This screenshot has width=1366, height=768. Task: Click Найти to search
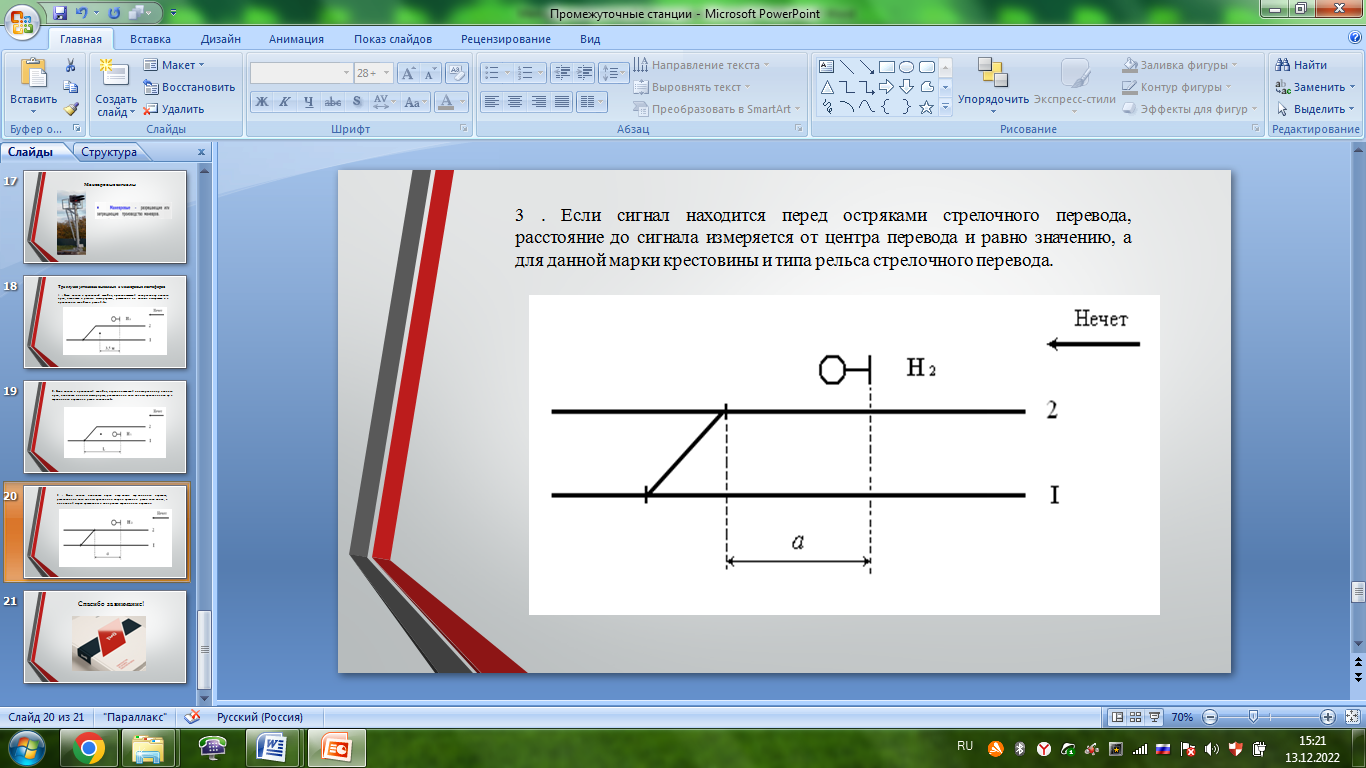point(1302,65)
